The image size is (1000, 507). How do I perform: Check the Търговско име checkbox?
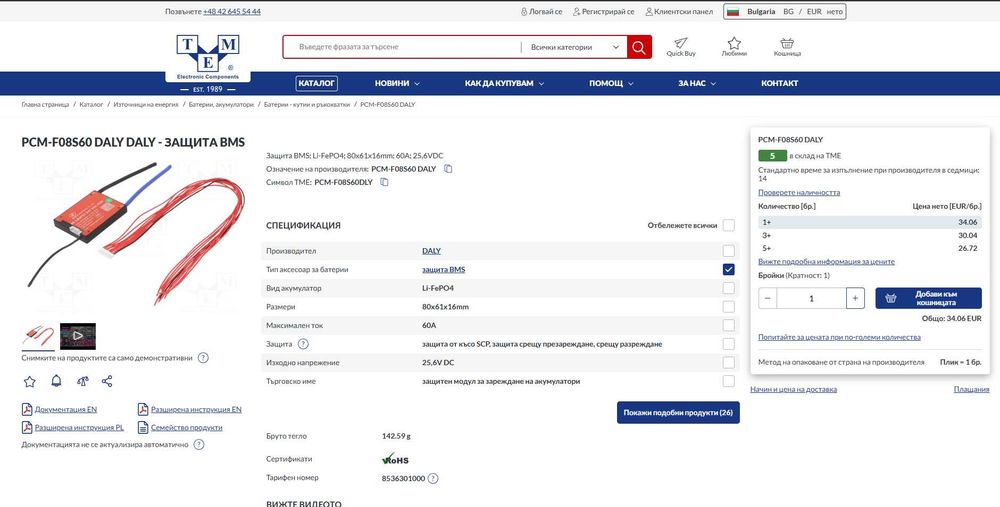tap(728, 381)
